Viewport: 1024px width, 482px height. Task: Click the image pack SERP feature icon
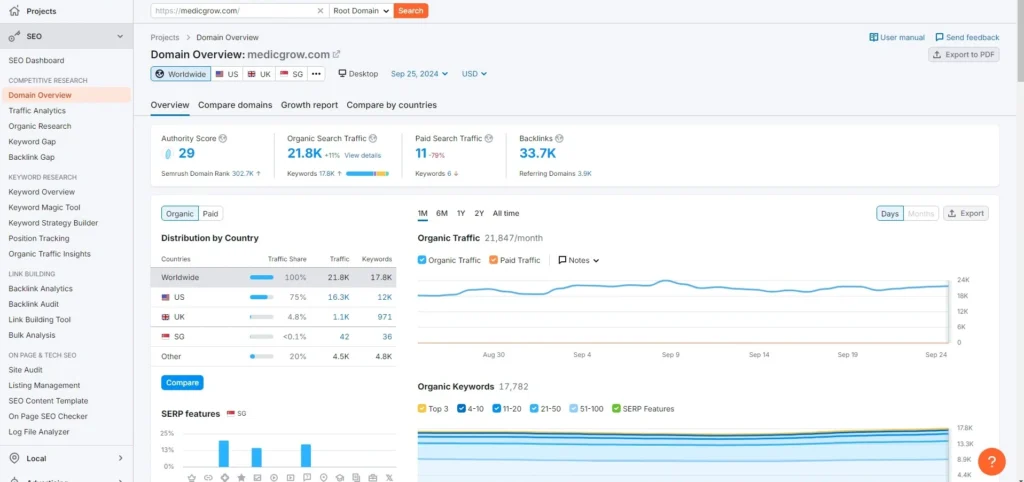coord(257,477)
